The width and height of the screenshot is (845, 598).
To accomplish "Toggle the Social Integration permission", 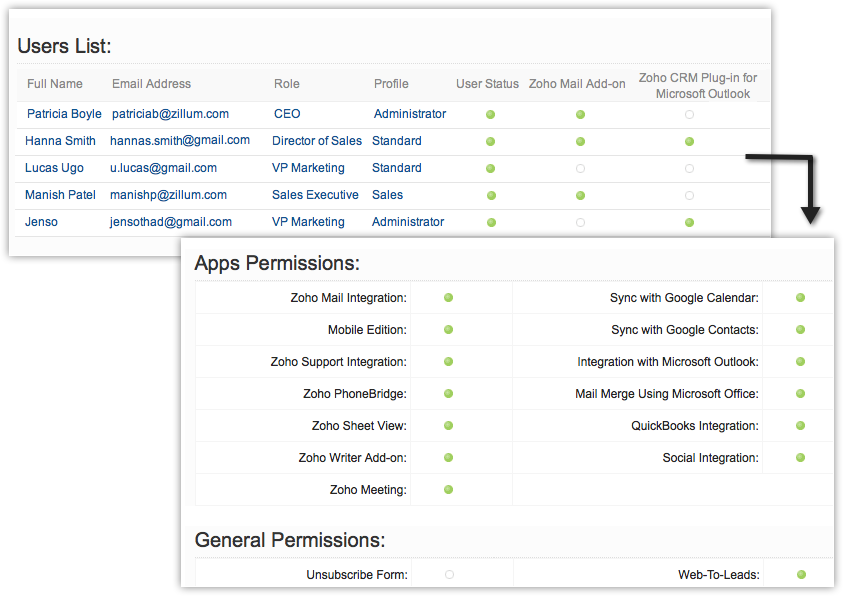I will point(800,458).
